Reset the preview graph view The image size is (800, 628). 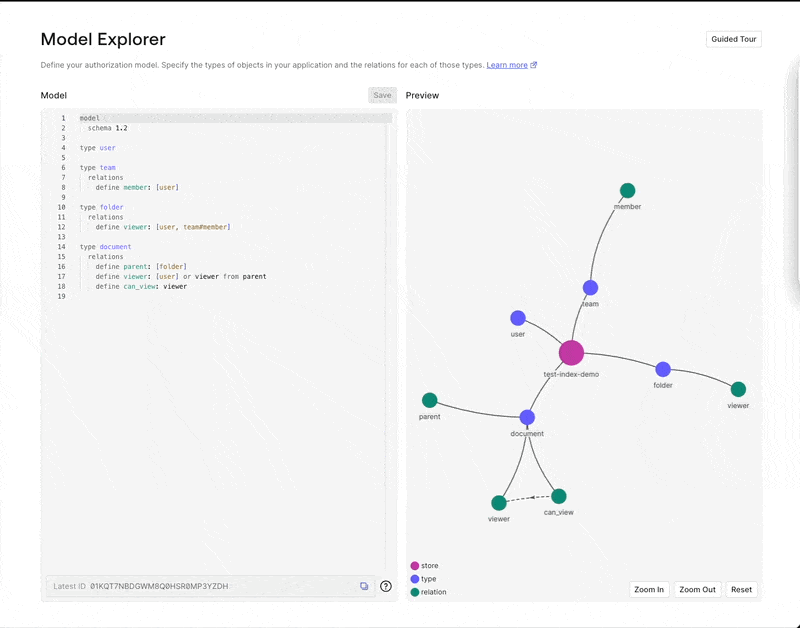coord(741,589)
